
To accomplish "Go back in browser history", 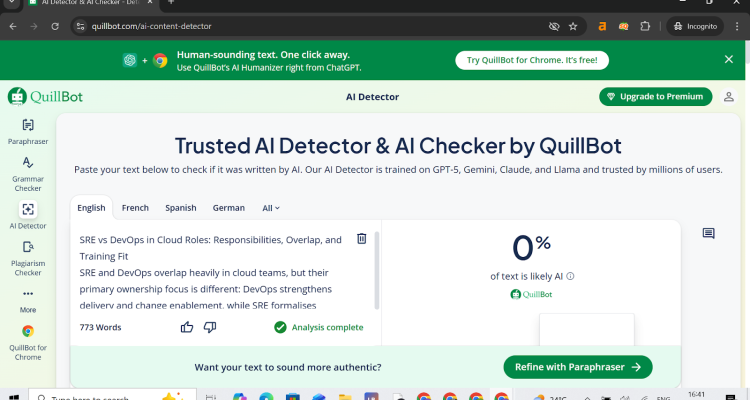I will (13, 26).
